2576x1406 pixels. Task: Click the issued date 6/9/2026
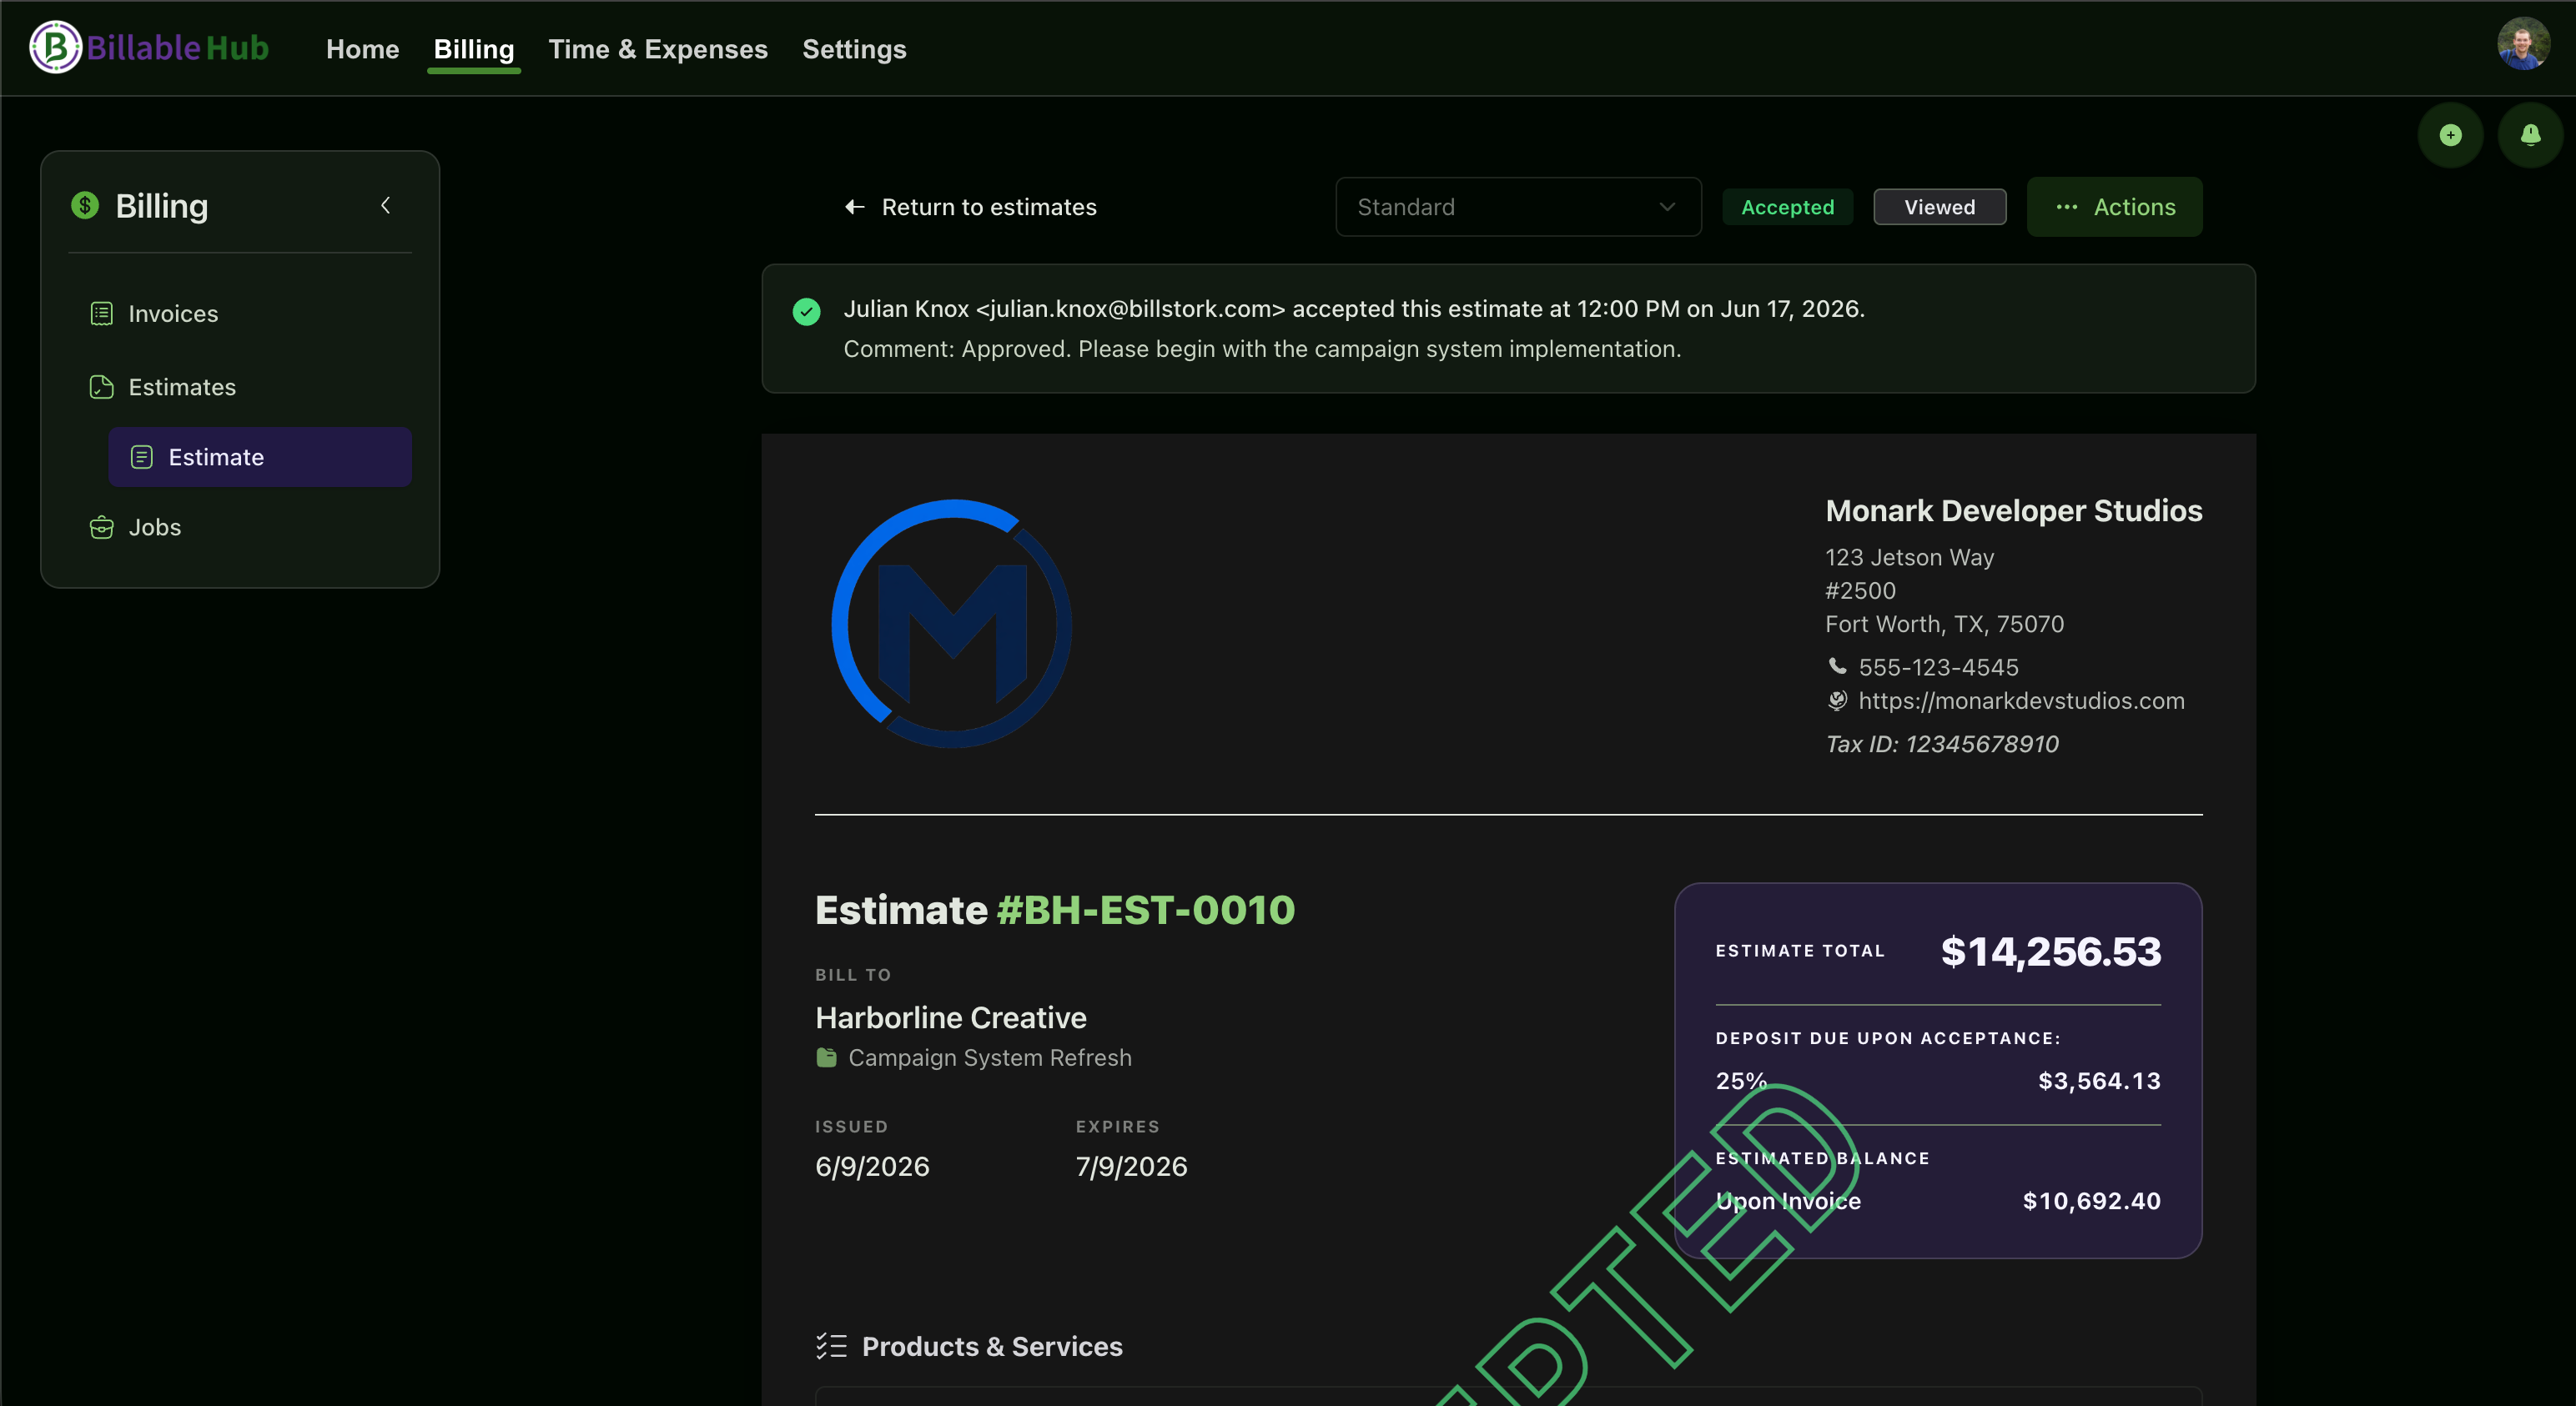[872, 1166]
